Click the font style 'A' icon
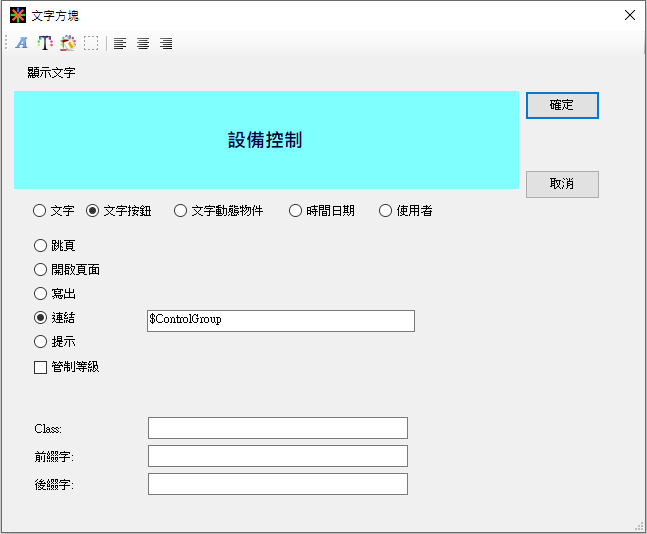 [21, 43]
